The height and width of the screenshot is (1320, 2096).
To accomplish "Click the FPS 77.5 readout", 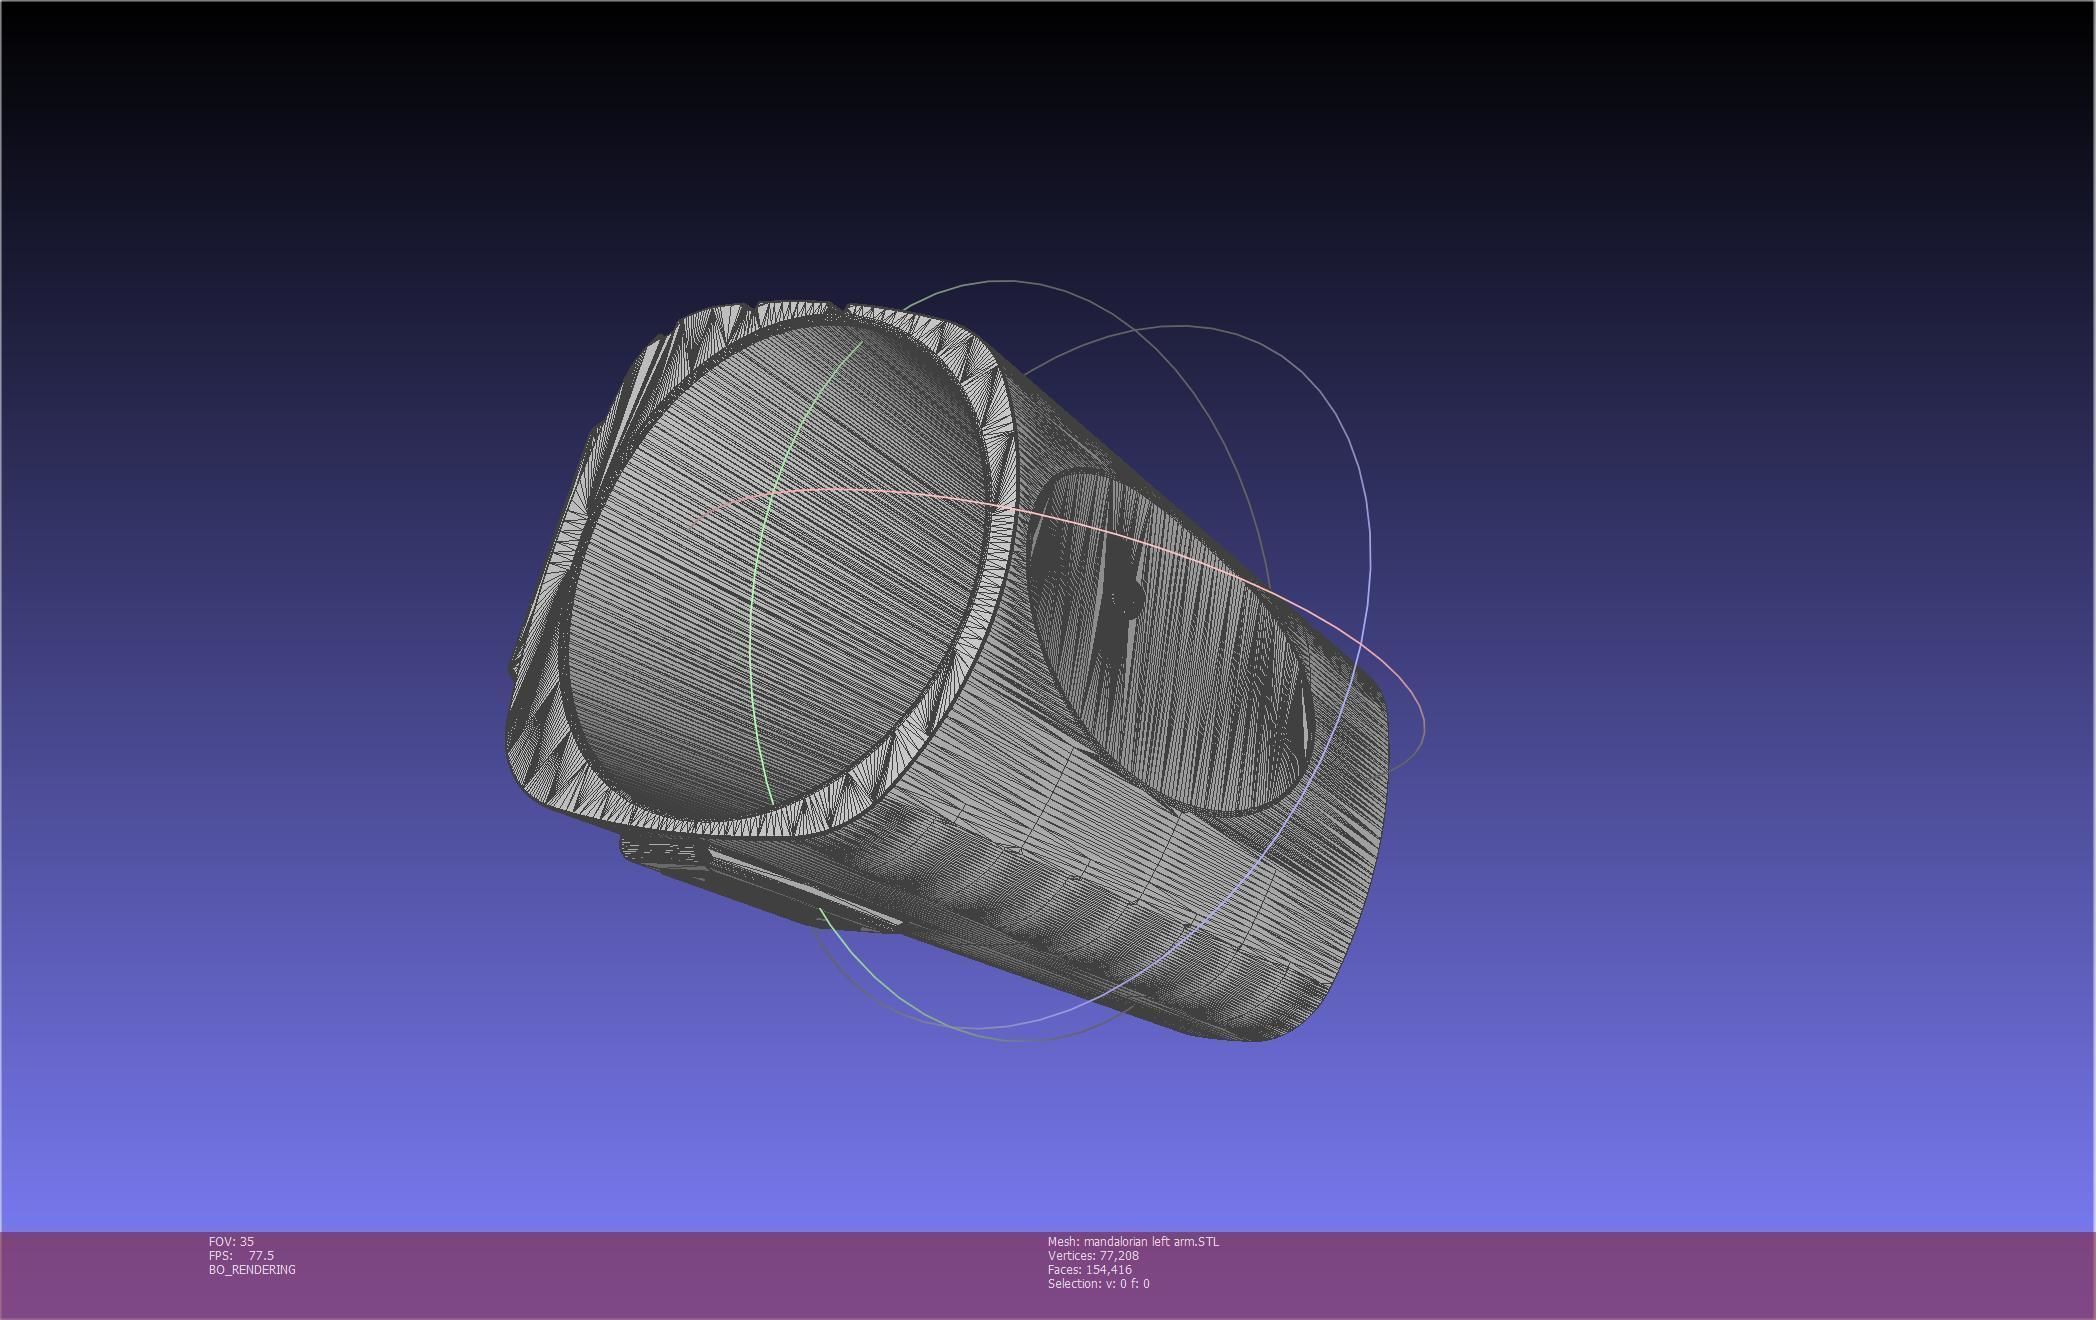I will tap(241, 1255).
